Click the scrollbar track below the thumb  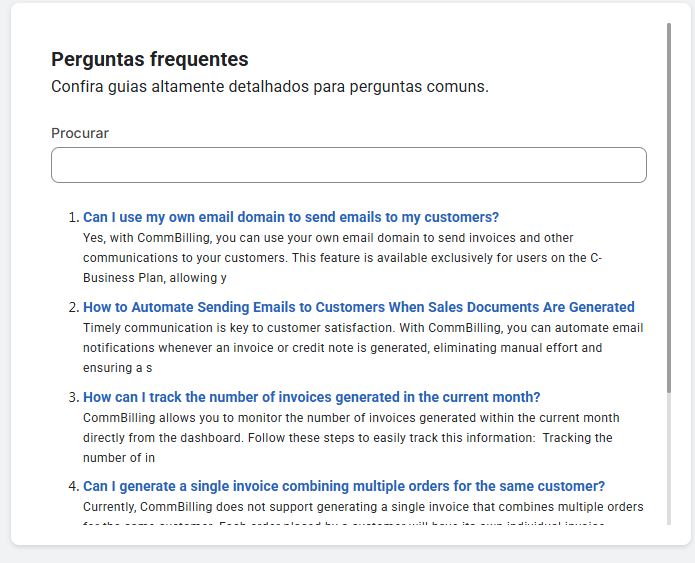tap(669, 460)
